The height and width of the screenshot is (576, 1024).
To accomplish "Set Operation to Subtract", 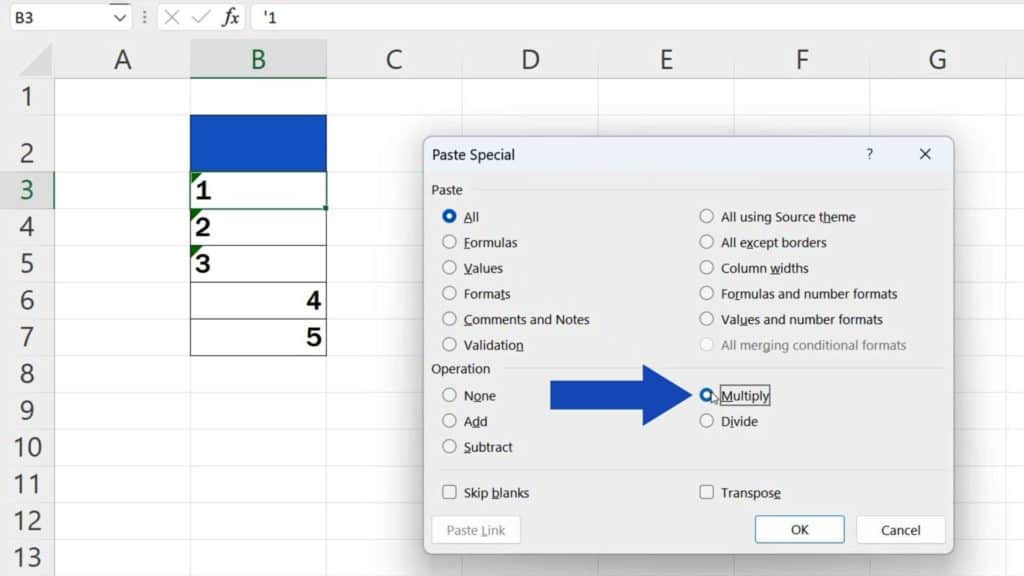I will pyautogui.click(x=449, y=447).
